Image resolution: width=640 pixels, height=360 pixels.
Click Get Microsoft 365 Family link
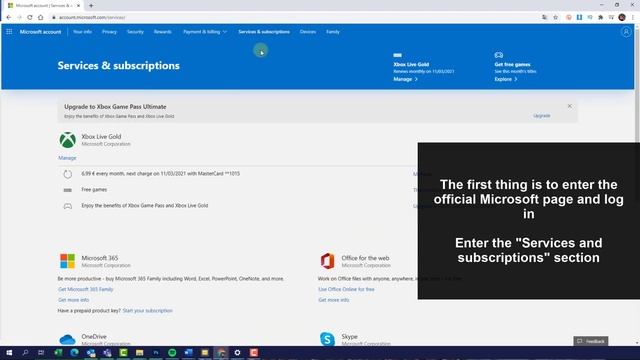tap(86, 289)
